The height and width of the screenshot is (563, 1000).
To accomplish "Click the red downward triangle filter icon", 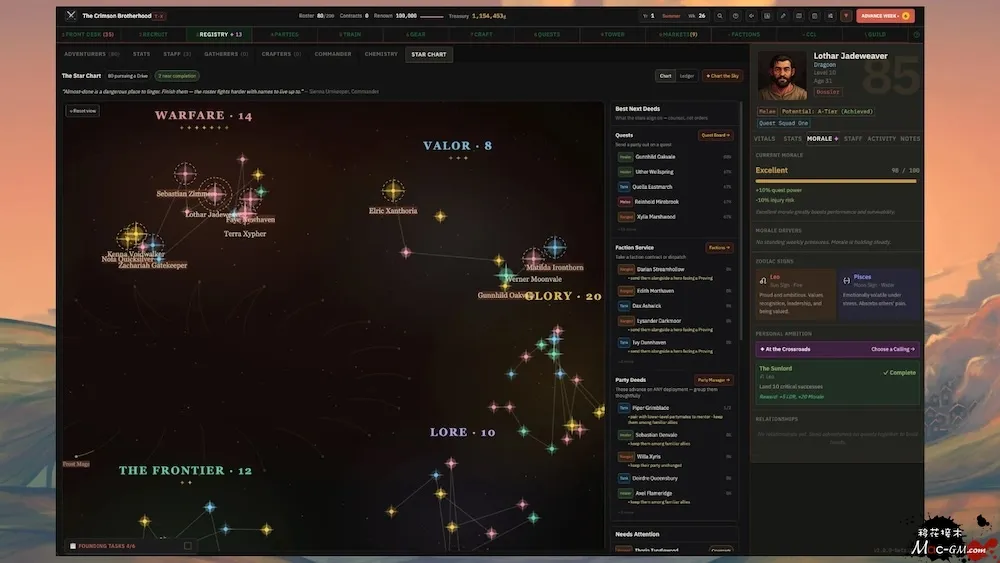I will [846, 16].
